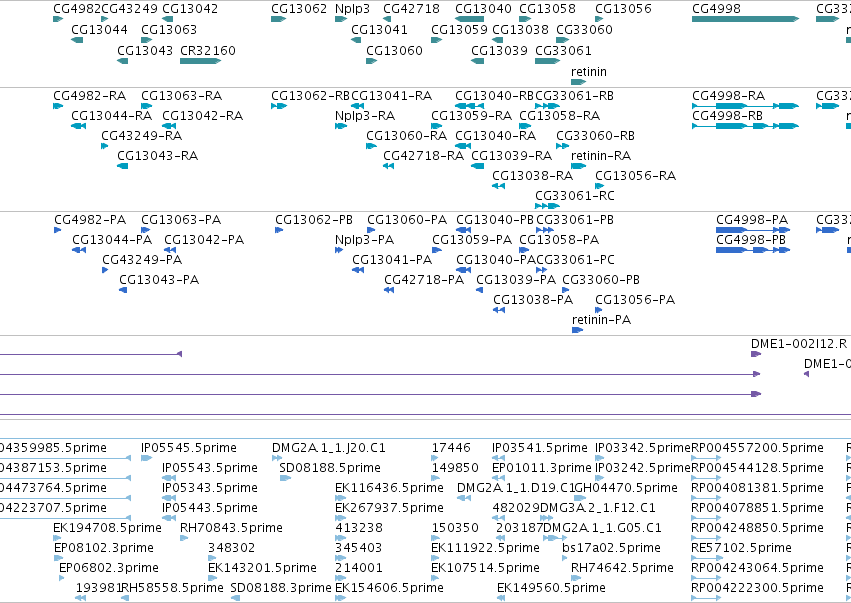This screenshot has width=851, height=603.
Task: Select the 413238 feature label
Action: (x=359, y=528)
